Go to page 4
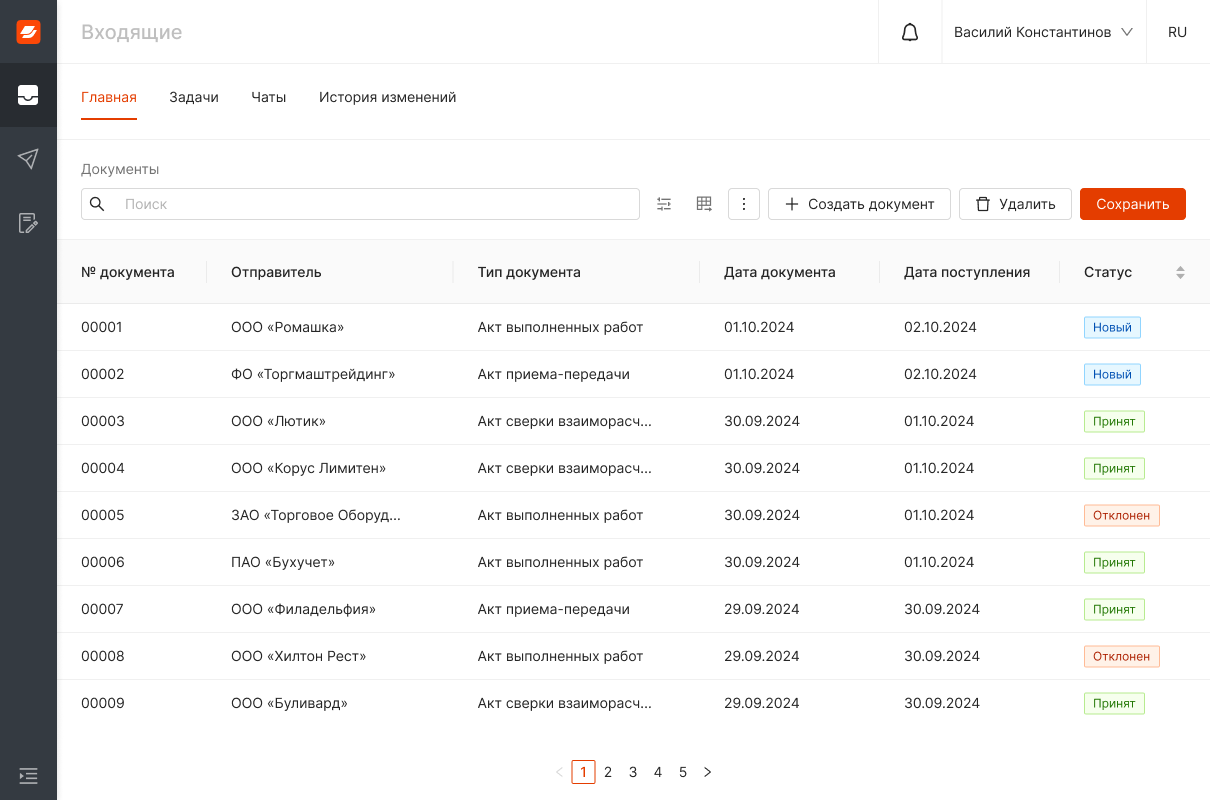The height and width of the screenshot is (800, 1210). pyautogui.click(x=658, y=772)
